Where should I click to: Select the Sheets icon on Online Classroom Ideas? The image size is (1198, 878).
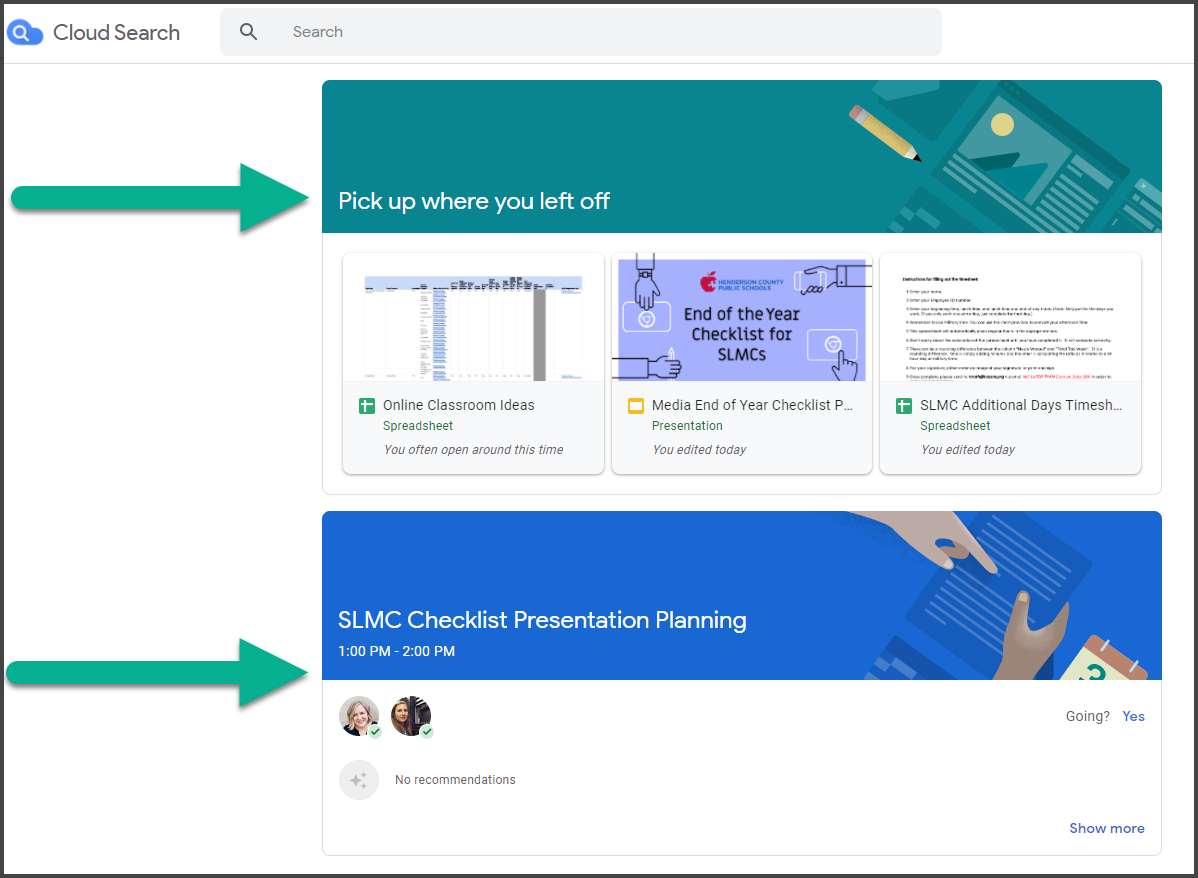pos(366,405)
